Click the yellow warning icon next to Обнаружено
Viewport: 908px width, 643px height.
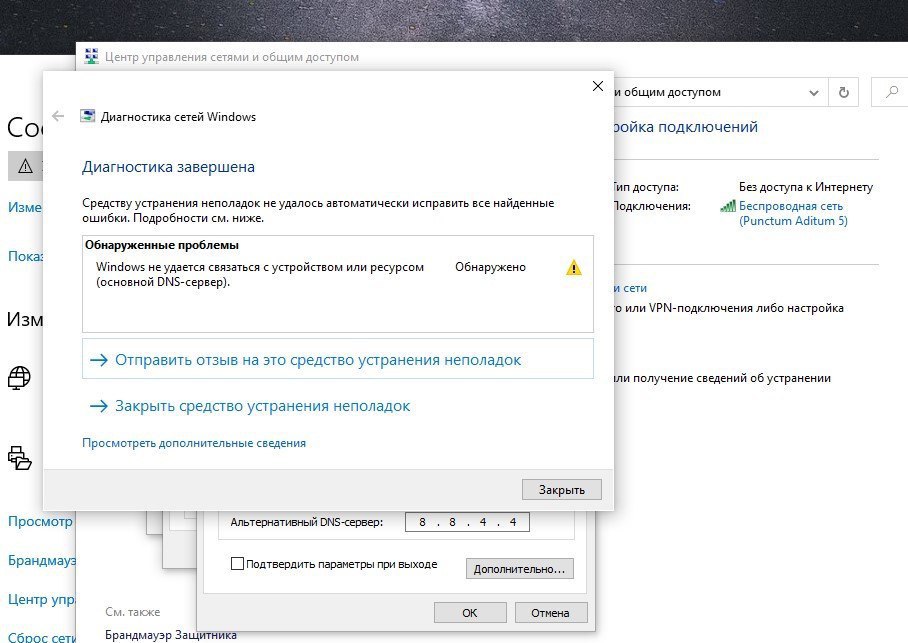click(573, 268)
